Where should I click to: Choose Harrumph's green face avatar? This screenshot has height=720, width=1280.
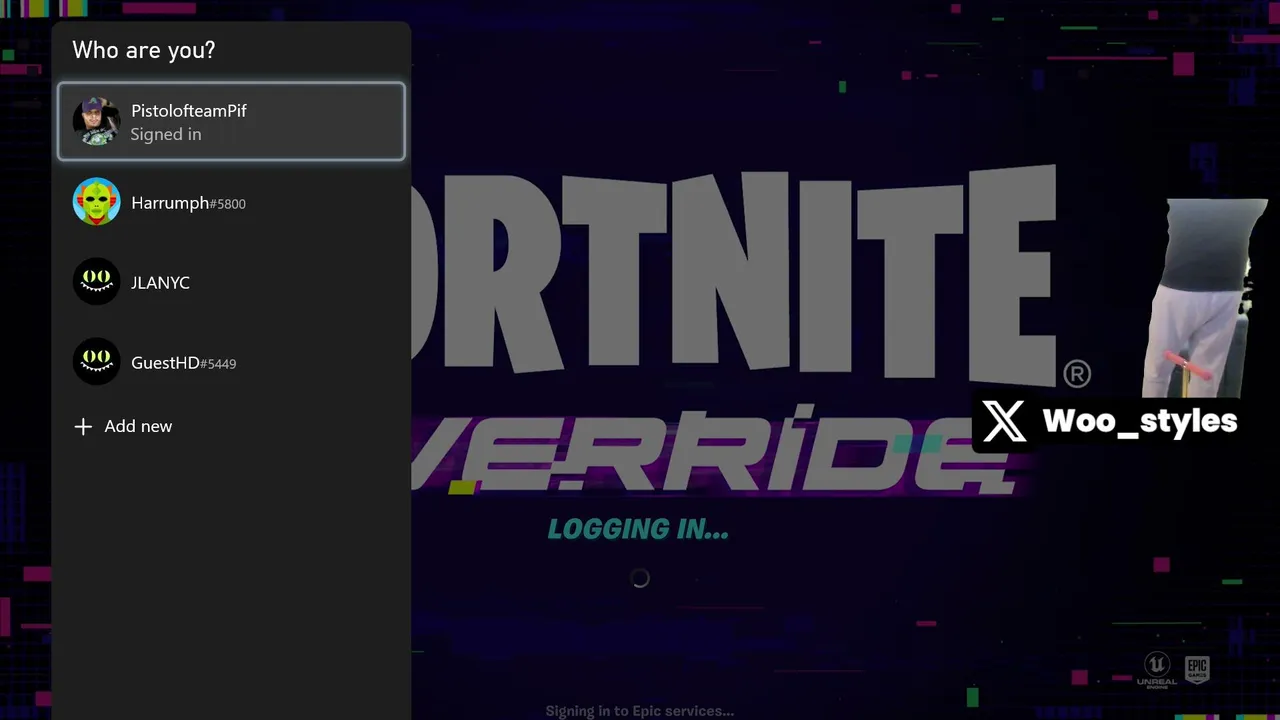[97, 202]
